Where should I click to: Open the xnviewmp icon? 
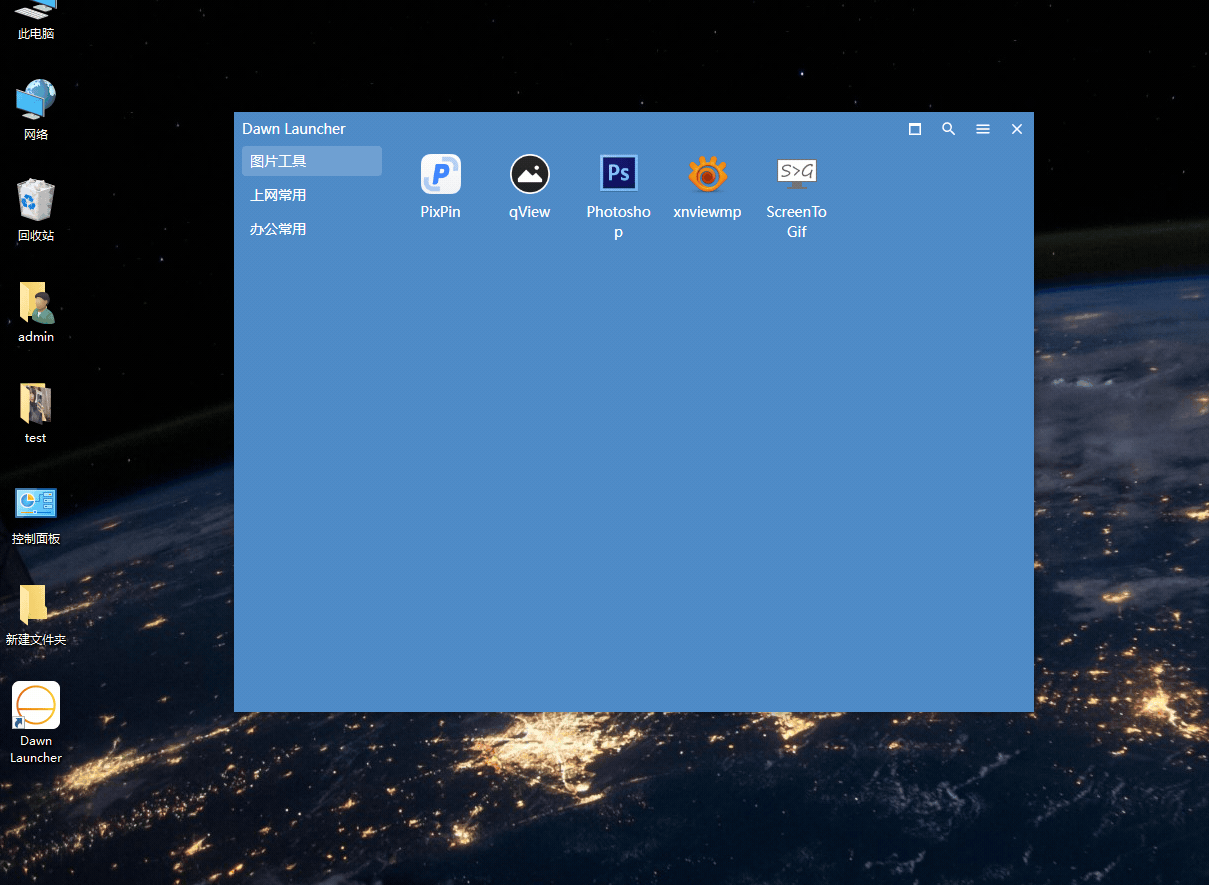click(707, 175)
